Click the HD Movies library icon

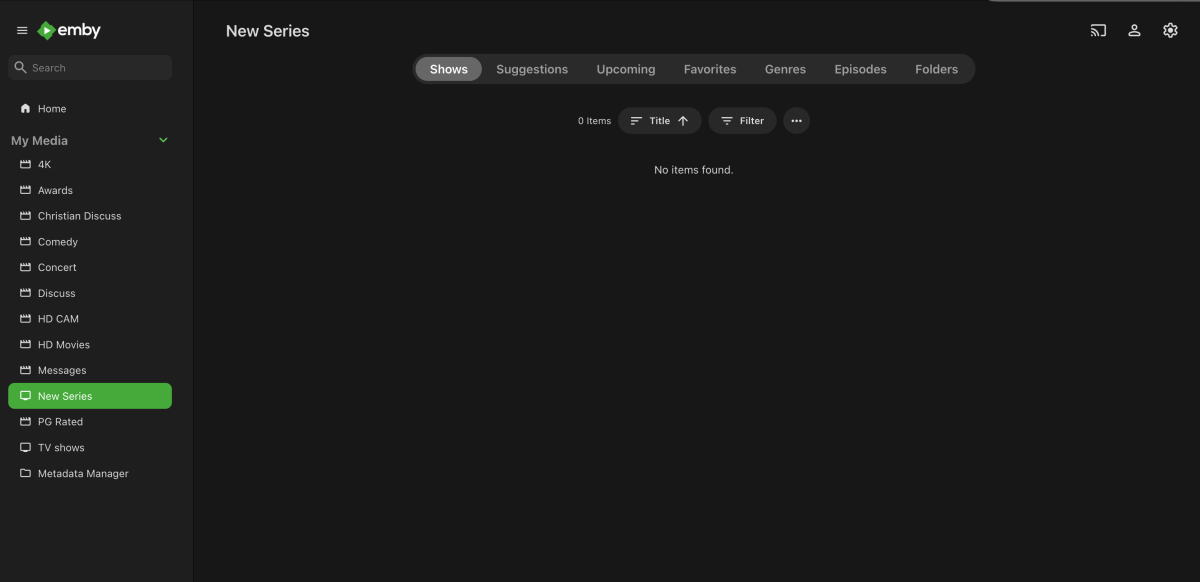click(24, 344)
